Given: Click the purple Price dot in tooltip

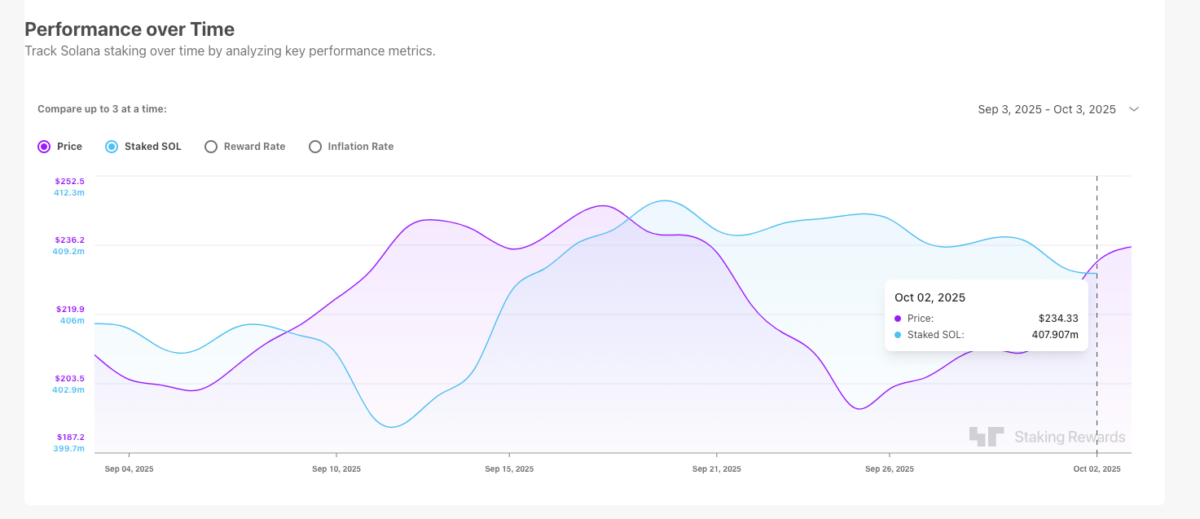Looking at the screenshot, I should point(898,318).
